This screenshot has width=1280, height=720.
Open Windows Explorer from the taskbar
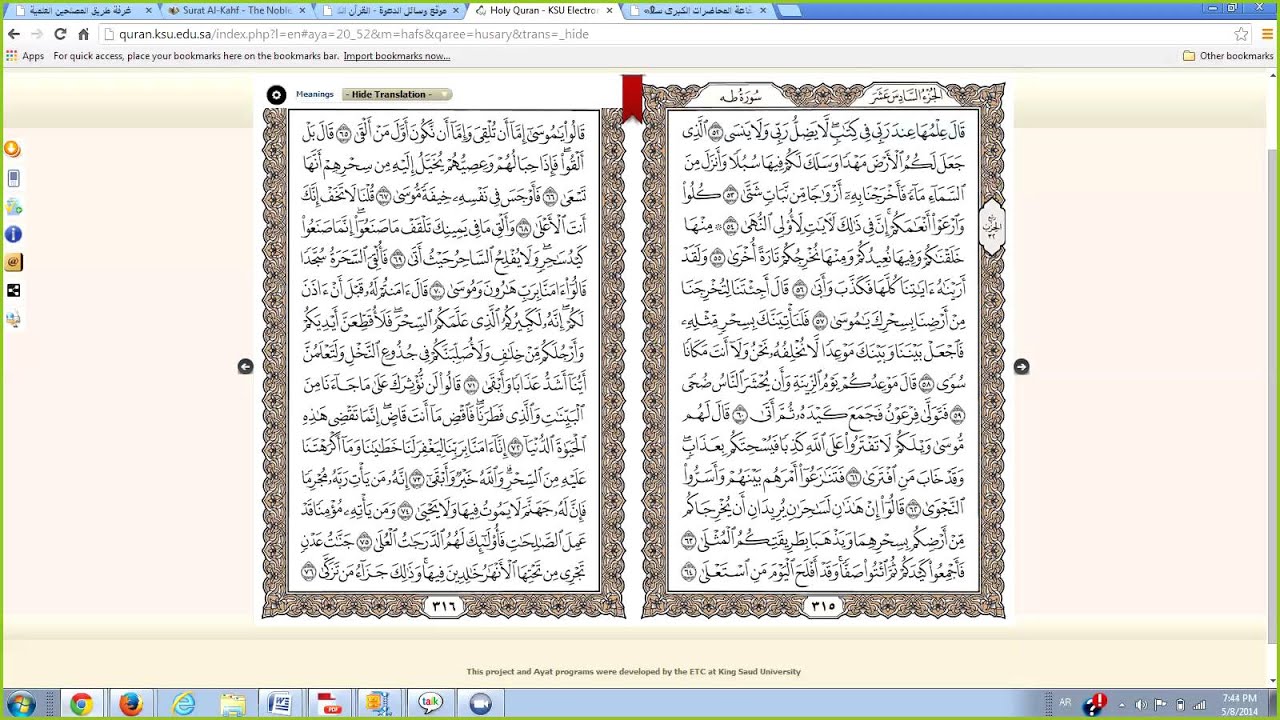[x=233, y=704]
